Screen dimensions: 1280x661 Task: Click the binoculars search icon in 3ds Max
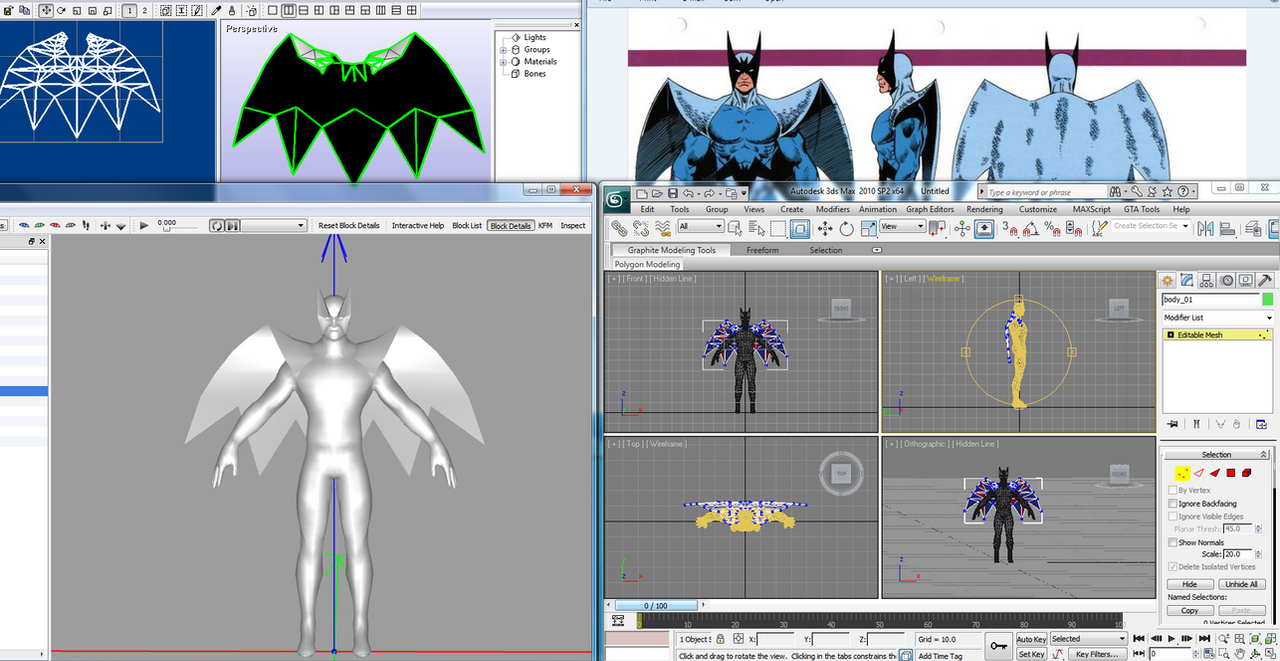point(1116,192)
